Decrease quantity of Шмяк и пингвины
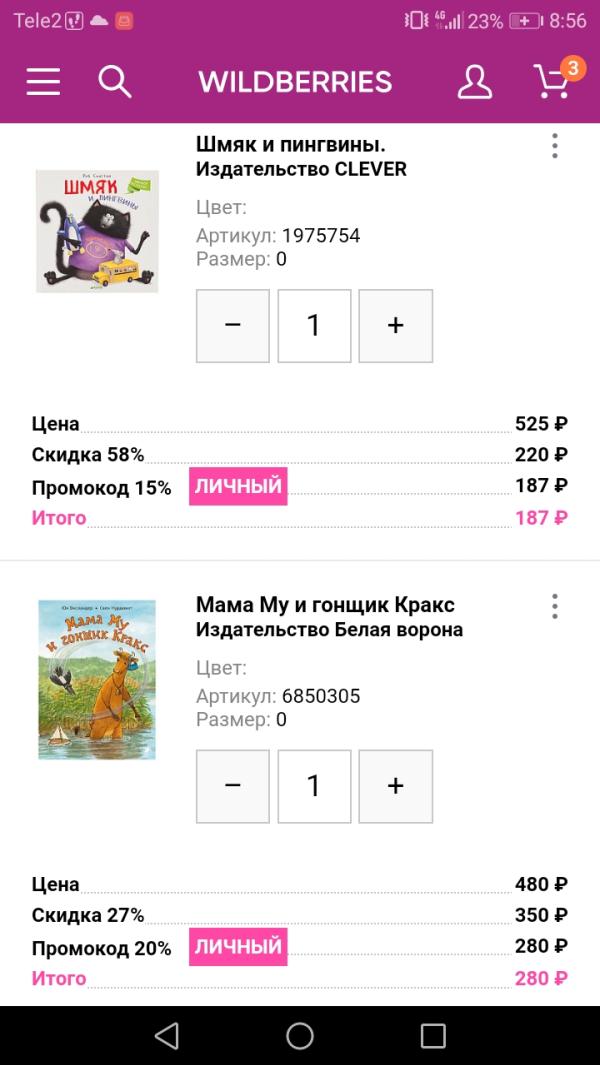This screenshot has width=600, height=1065. pyautogui.click(x=233, y=326)
